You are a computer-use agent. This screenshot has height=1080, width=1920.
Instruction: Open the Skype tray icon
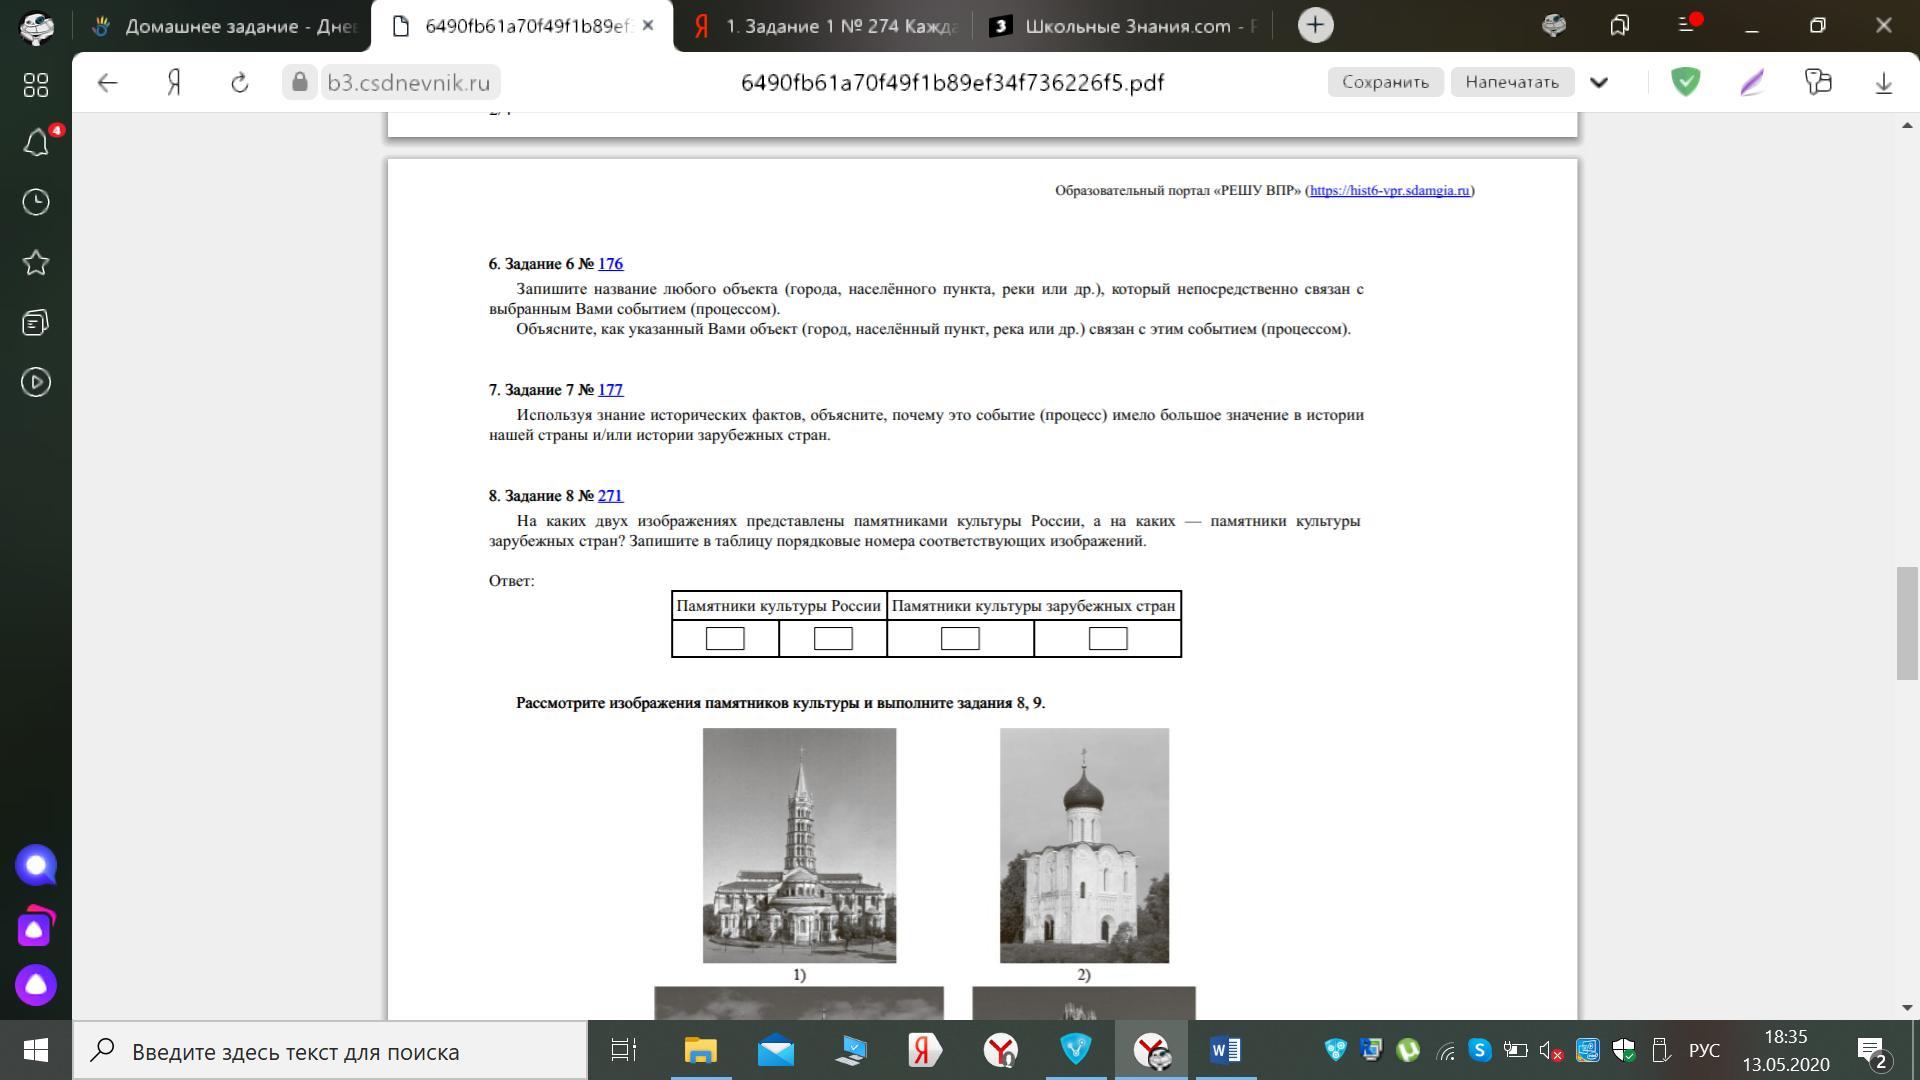click(x=1480, y=1050)
